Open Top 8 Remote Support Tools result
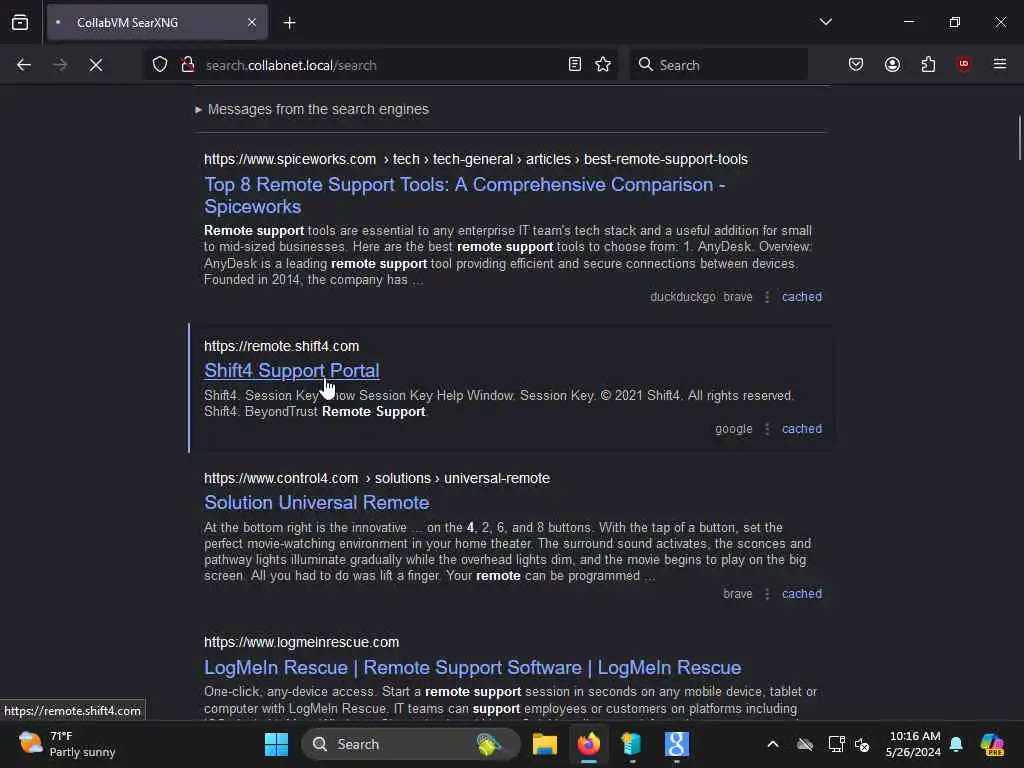The height and width of the screenshot is (768, 1024). click(x=464, y=195)
